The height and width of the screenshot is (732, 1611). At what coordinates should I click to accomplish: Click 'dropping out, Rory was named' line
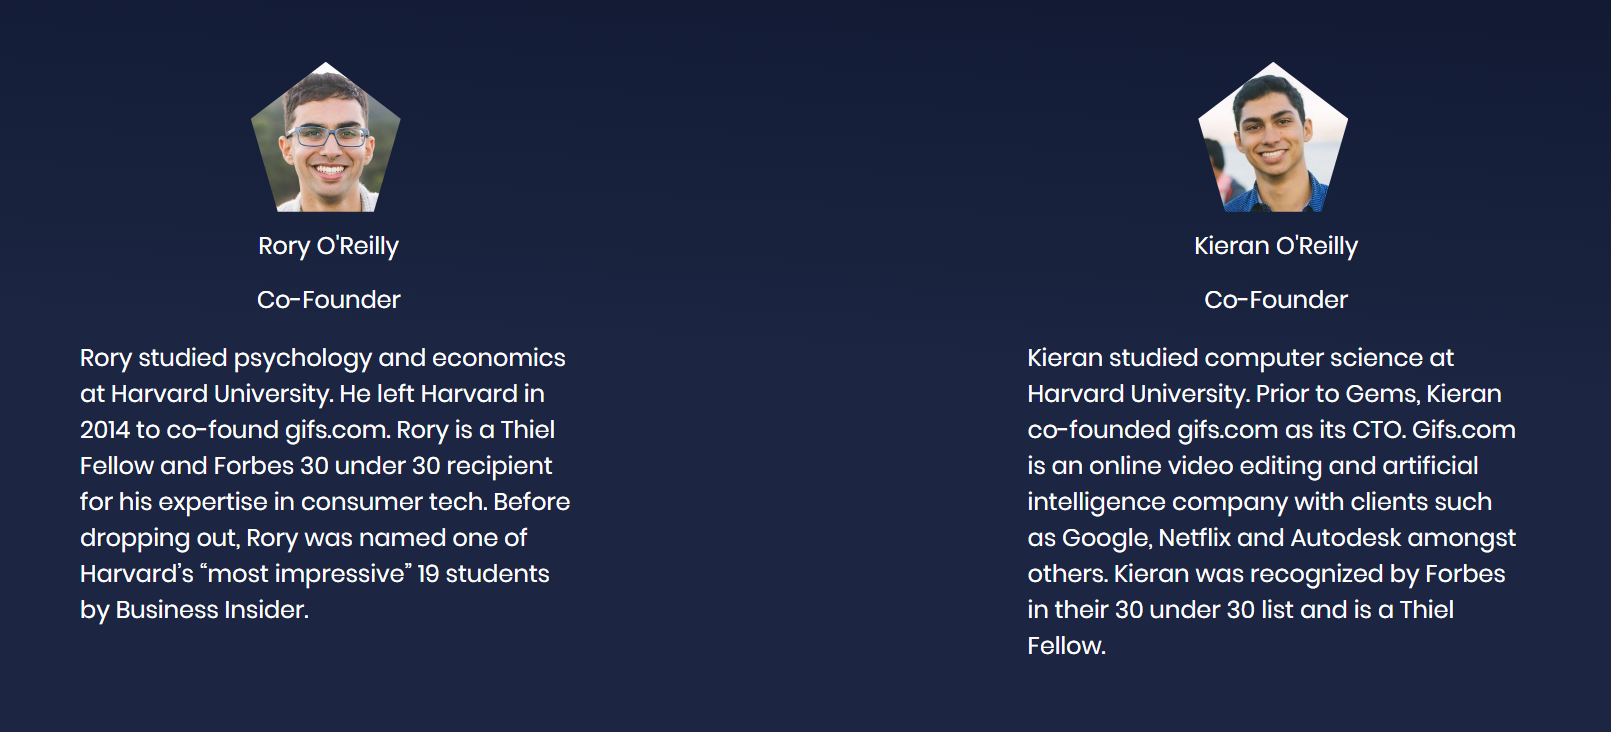303,538
